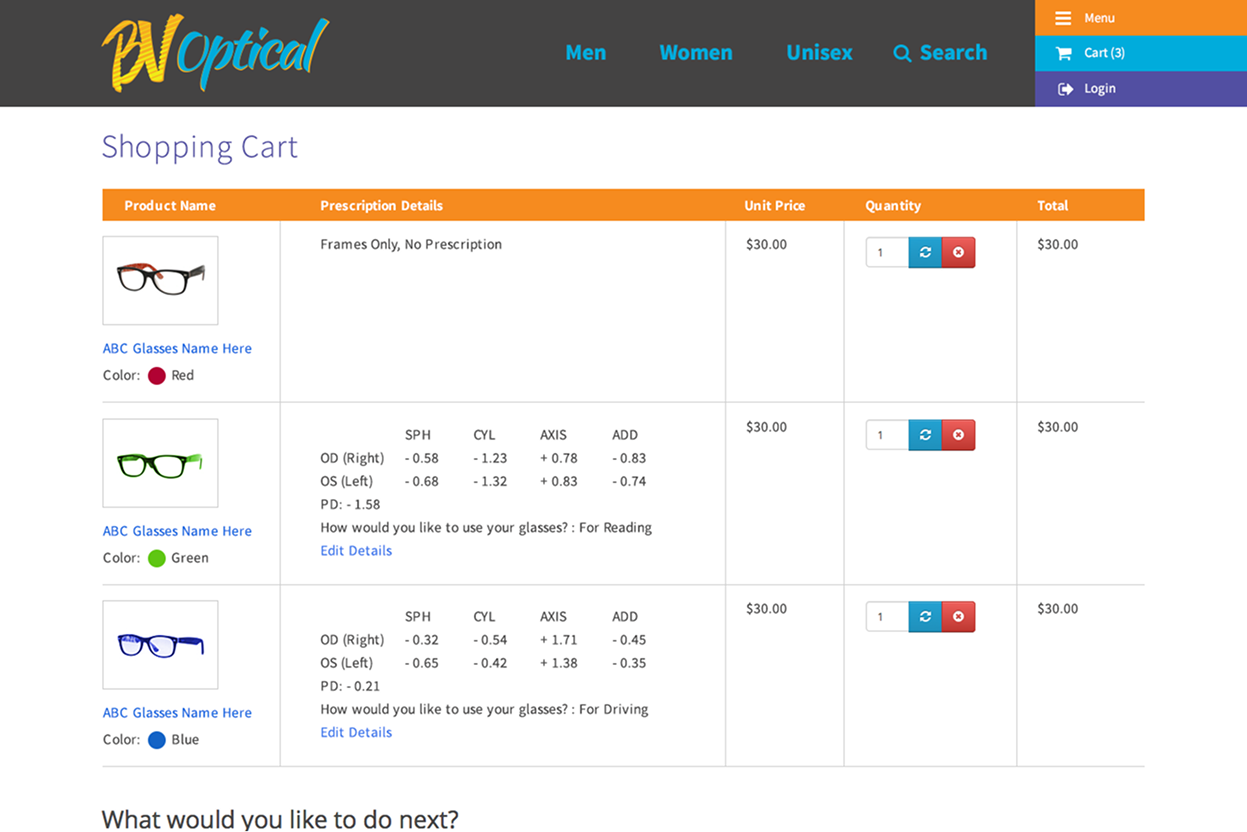
Task: Edit Details for the reading glasses
Action: [356, 551]
